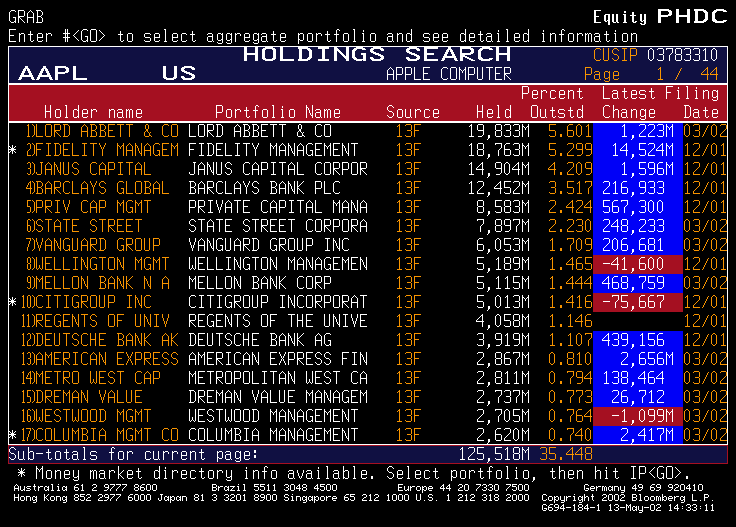Screen dimensions: 736x527
Task: Select holder 1) LORD ABBETT & CO
Action: [102, 131]
